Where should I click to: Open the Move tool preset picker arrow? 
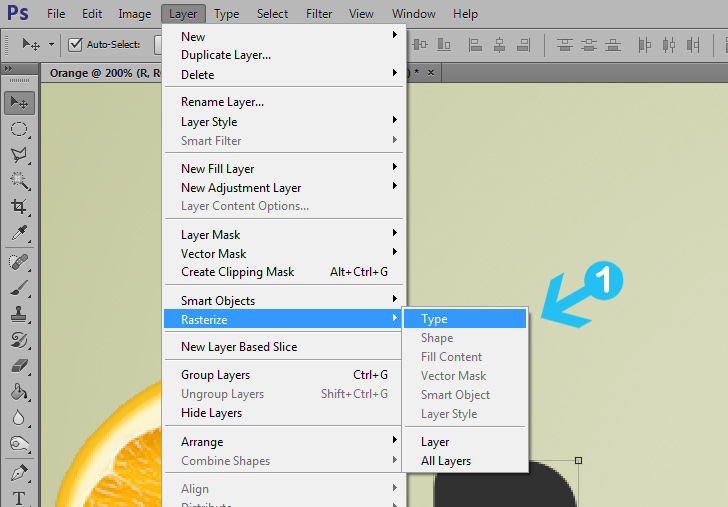[x=52, y=45]
